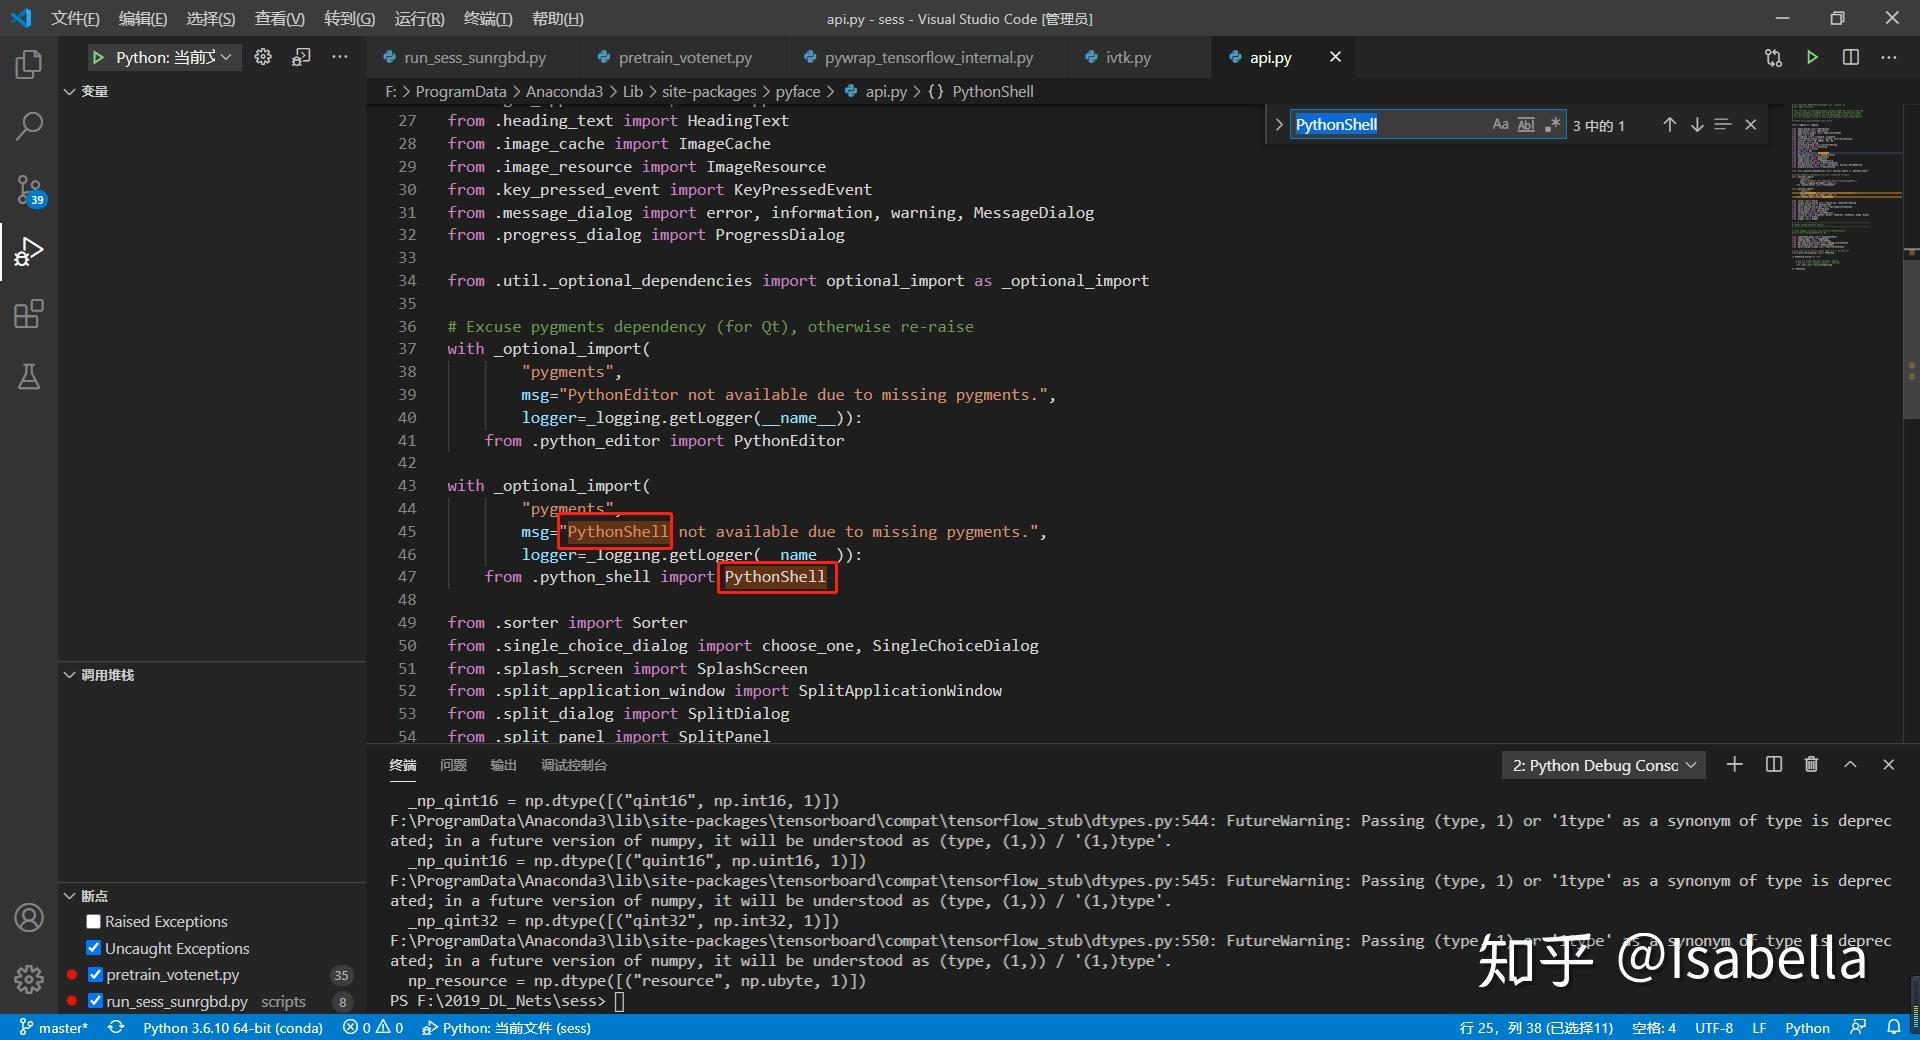The image size is (1920, 1040).
Task: Disable the pretrain_votenet.py breakpoint checkbox
Action: pos(95,975)
